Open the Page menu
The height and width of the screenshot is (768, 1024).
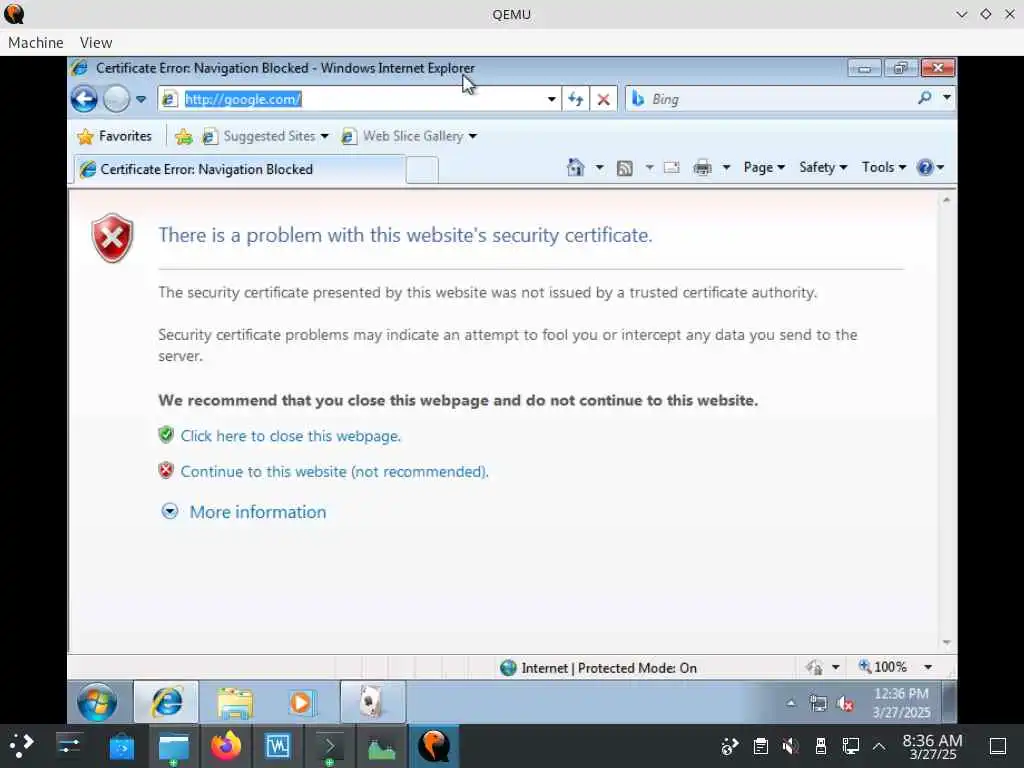click(x=764, y=167)
